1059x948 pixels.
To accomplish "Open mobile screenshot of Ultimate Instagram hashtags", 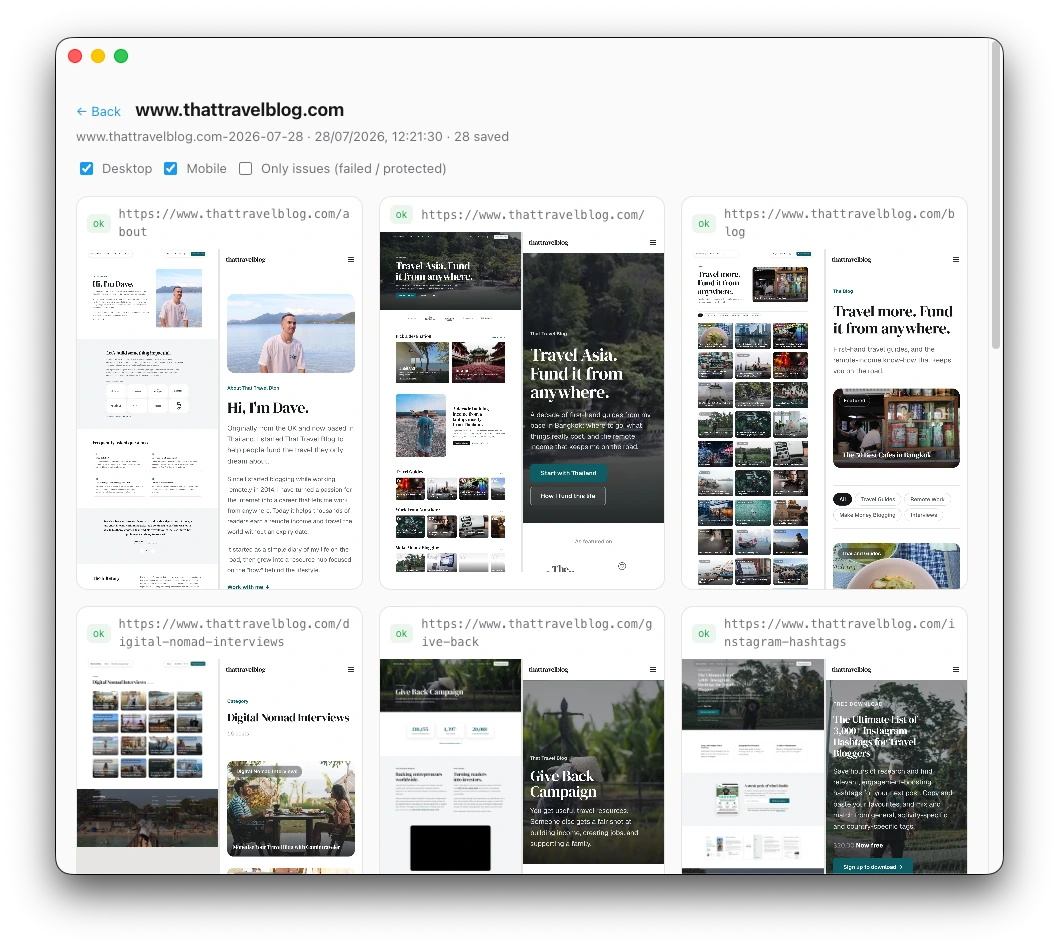I will (896, 766).
